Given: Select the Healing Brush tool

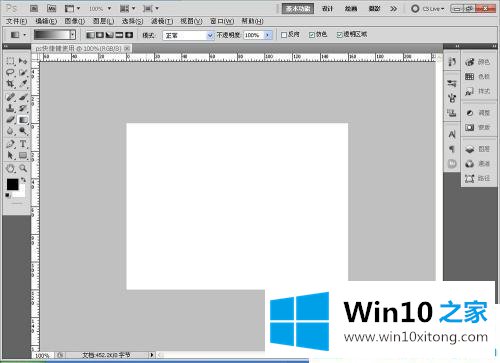Looking at the screenshot, I should (10, 97).
